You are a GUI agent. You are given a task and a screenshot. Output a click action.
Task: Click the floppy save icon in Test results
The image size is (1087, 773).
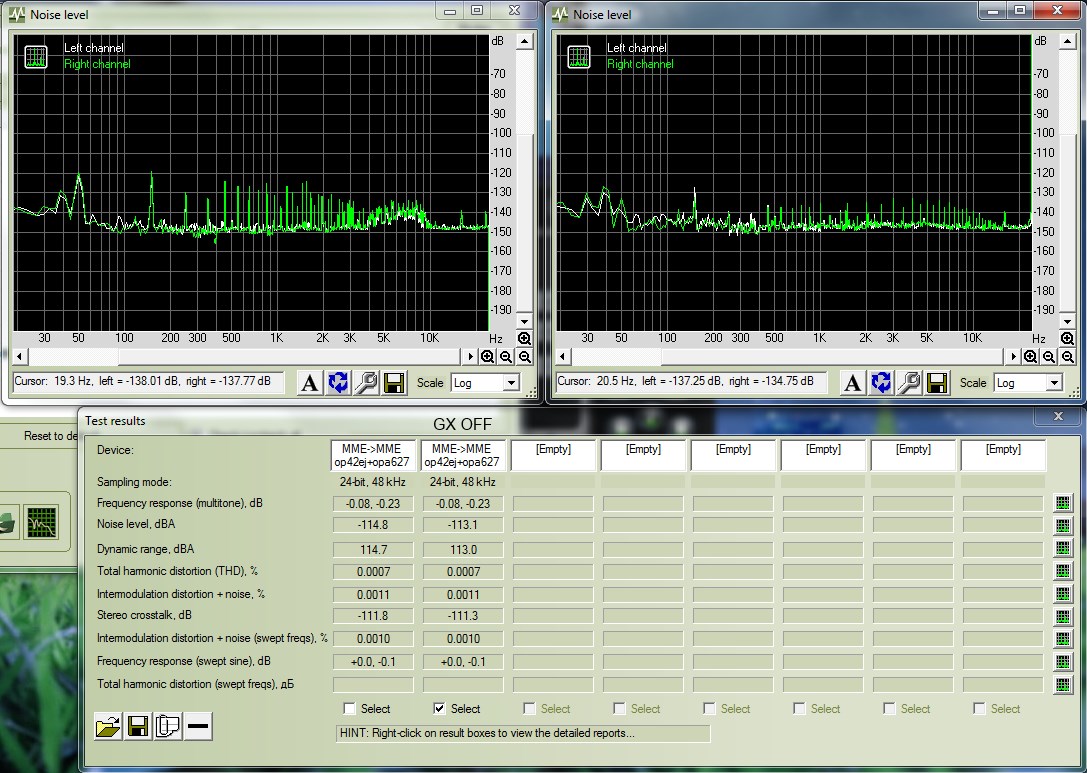click(138, 727)
